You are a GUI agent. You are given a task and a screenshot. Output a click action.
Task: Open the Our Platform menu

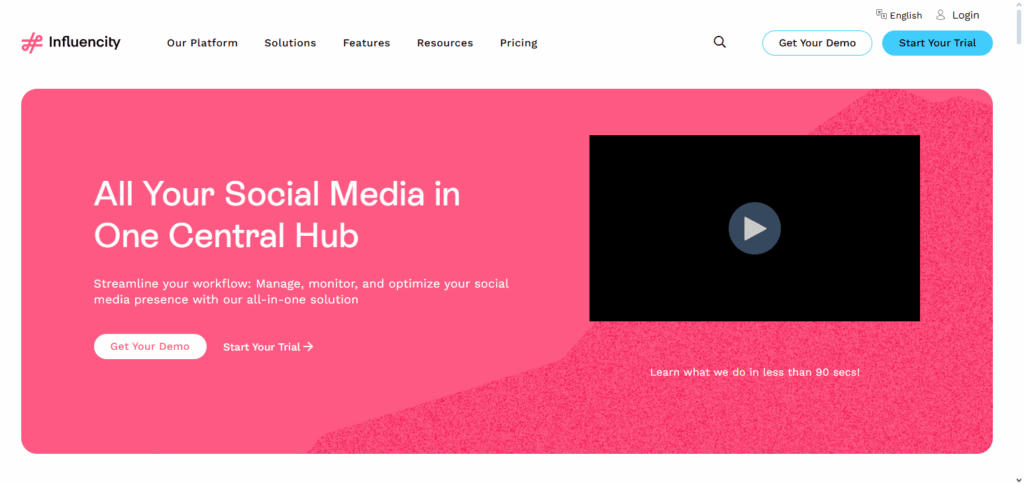pos(202,43)
